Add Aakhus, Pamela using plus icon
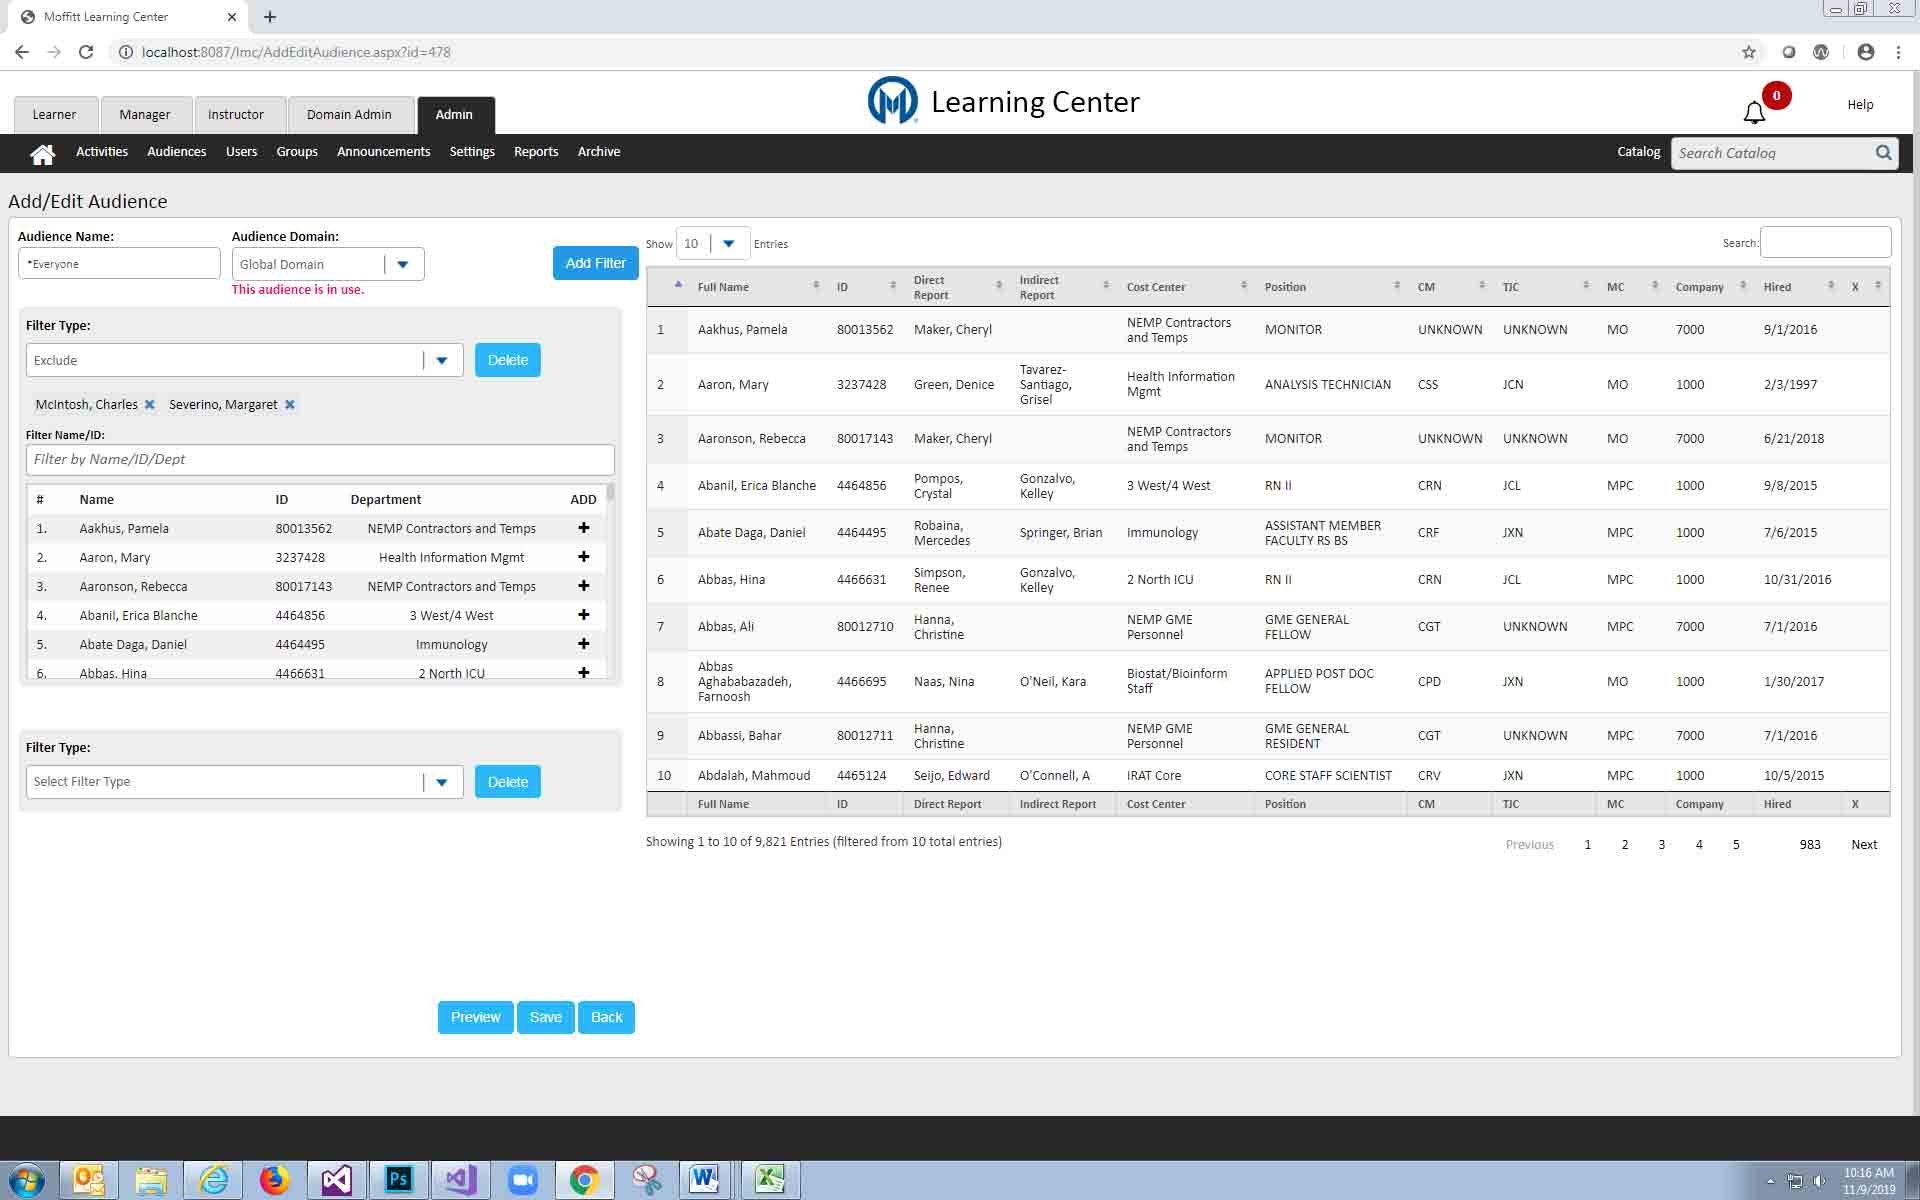The height and width of the screenshot is (1200, 1920). tap(584, 528)
